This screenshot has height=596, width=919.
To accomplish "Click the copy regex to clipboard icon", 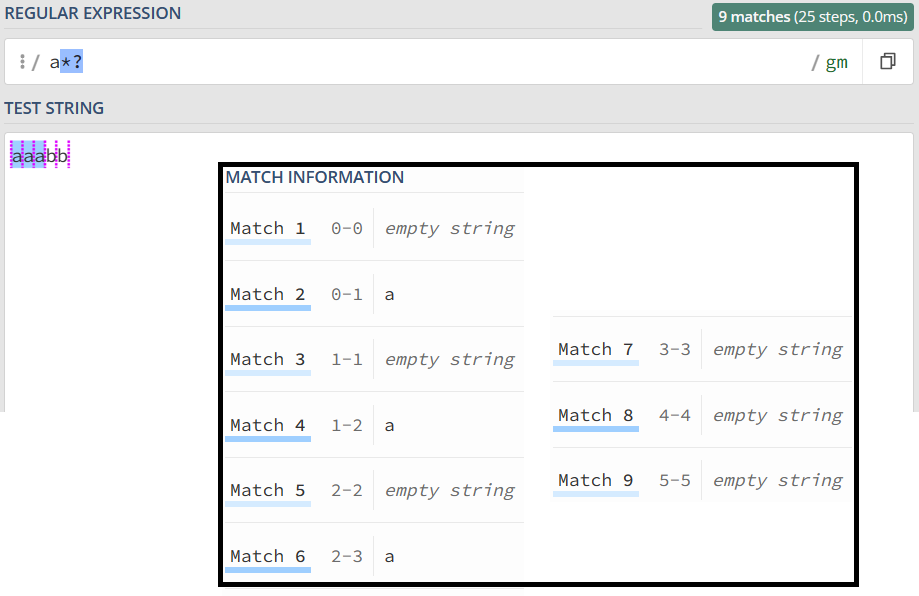I will [887, 62].
